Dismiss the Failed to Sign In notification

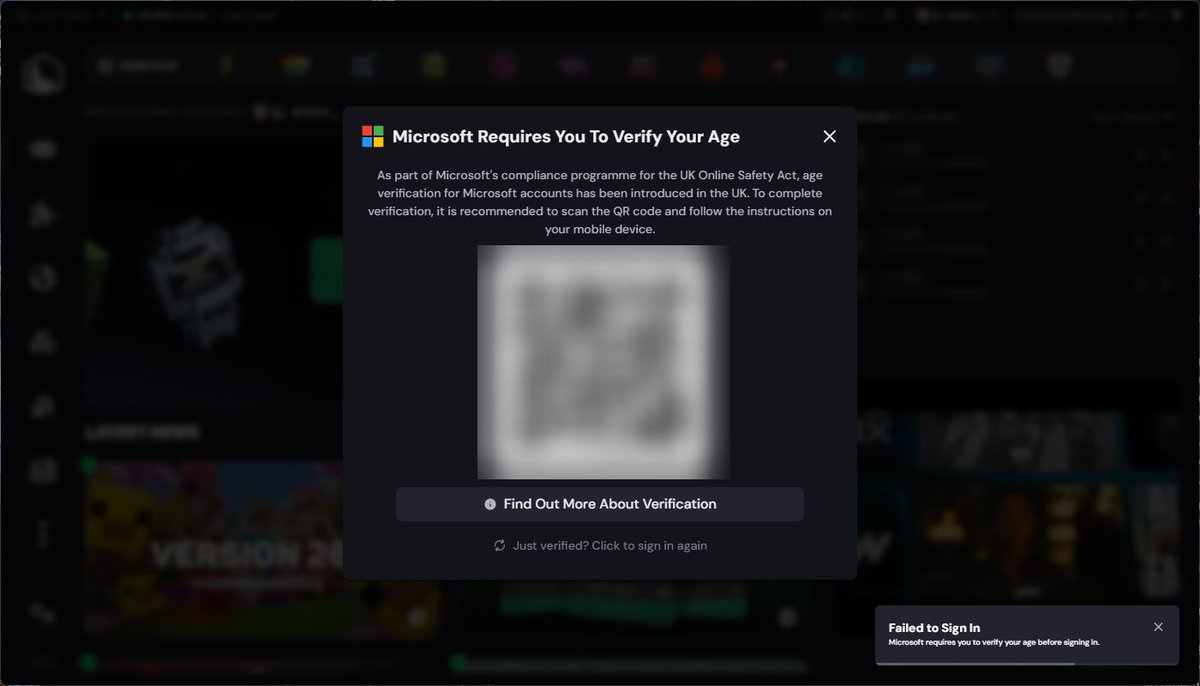click(x=1158, y=627)
